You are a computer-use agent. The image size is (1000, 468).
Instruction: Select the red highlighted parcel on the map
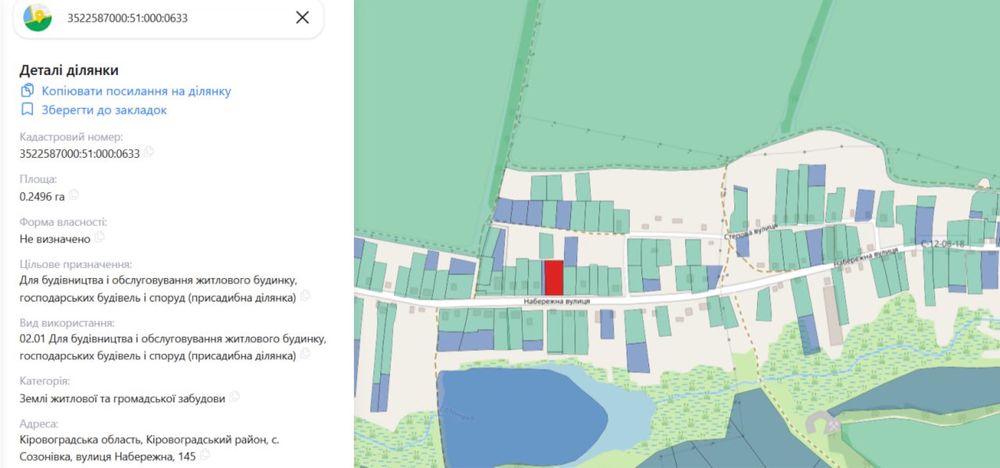554,277
